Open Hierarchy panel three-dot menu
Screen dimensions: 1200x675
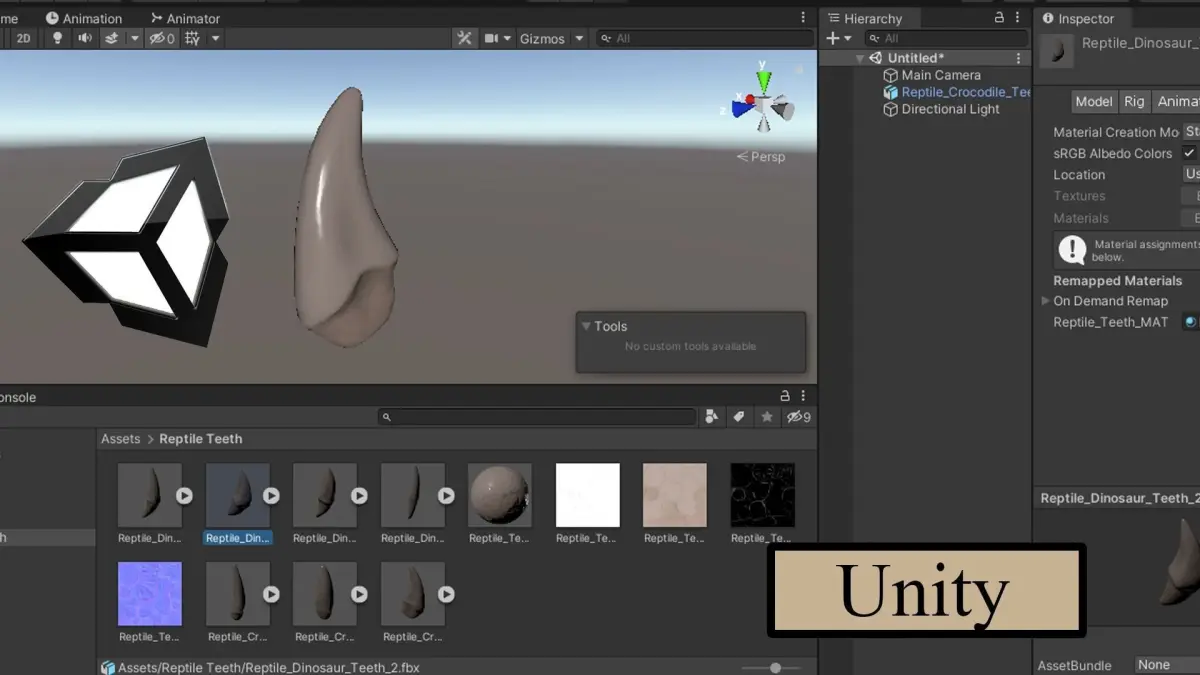click(1018, 17)
